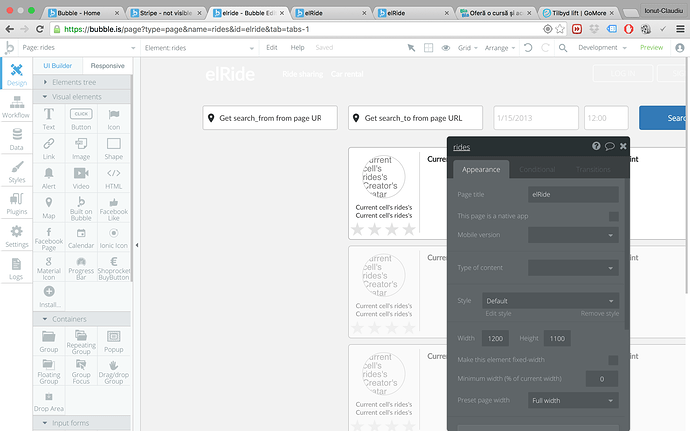Click the Height value field

(x=557, y=339)
